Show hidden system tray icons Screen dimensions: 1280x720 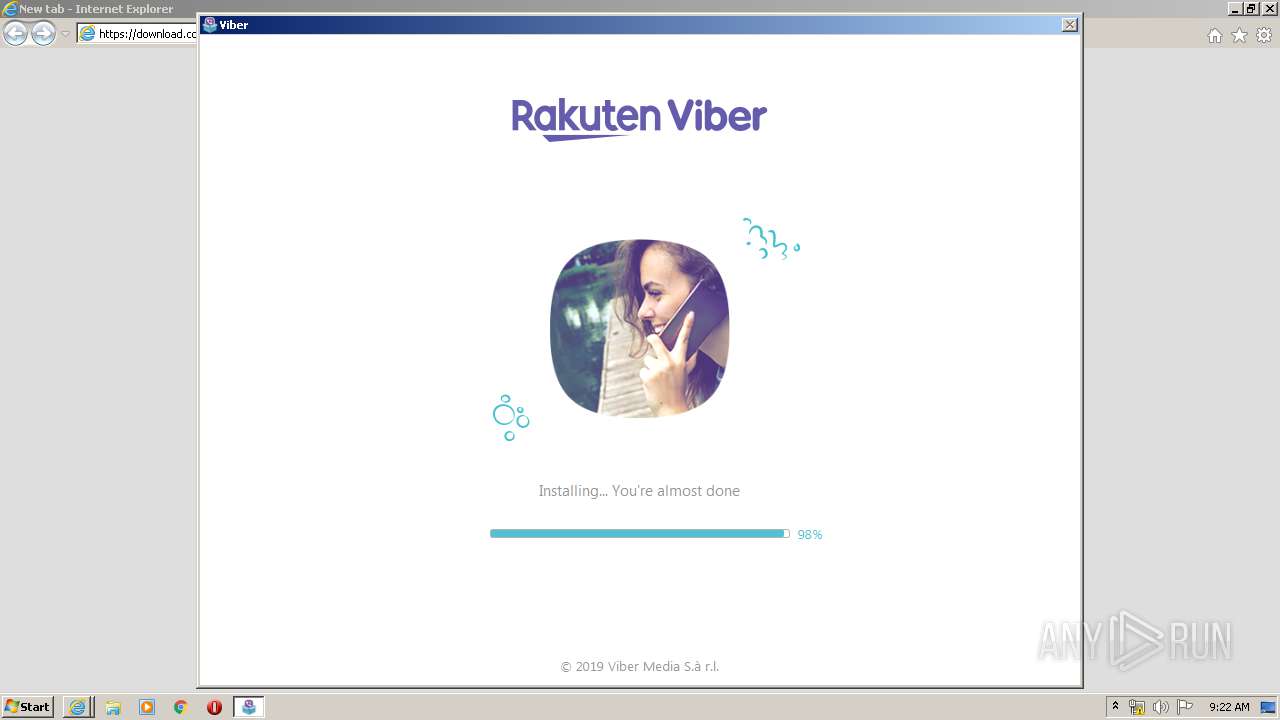coord(1115,707)
